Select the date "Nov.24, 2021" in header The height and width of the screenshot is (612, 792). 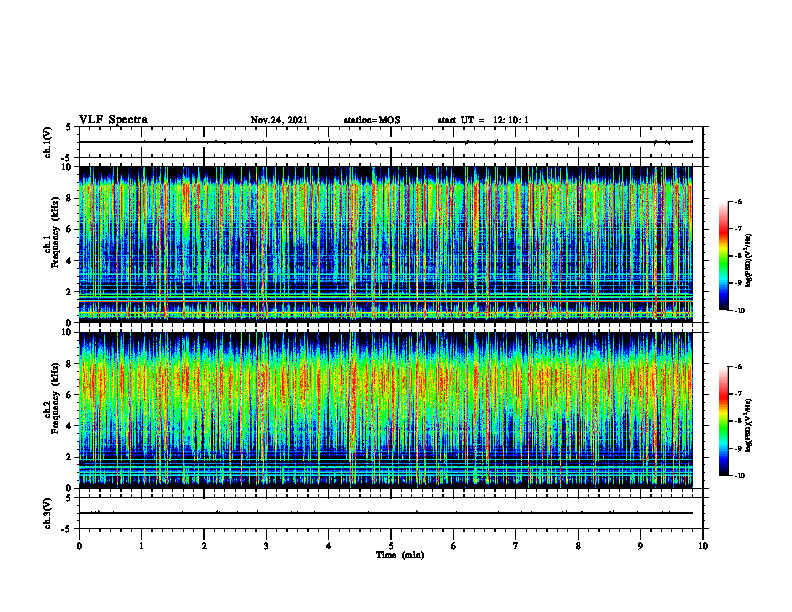(x=279, y=120)
